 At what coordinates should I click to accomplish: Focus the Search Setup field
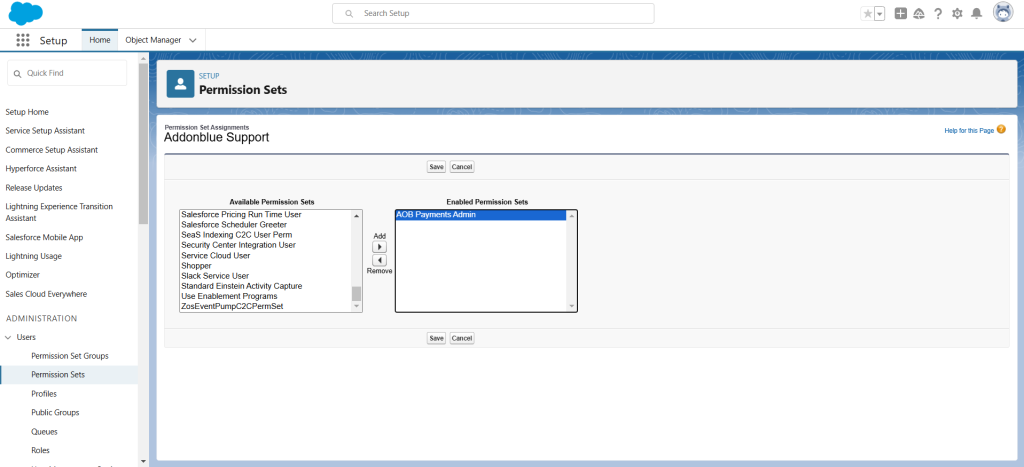point(493,14)
